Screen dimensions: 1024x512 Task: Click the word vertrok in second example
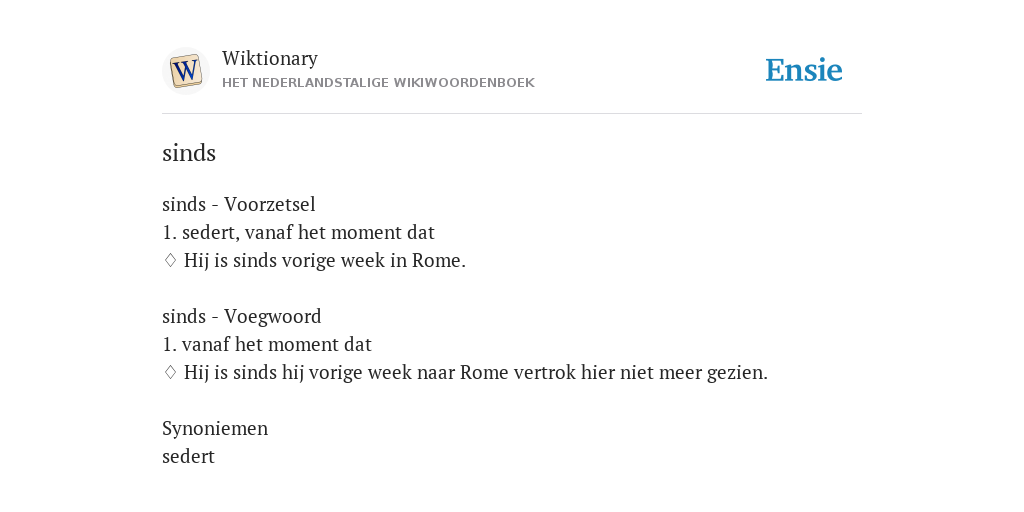tap(545, 372)
